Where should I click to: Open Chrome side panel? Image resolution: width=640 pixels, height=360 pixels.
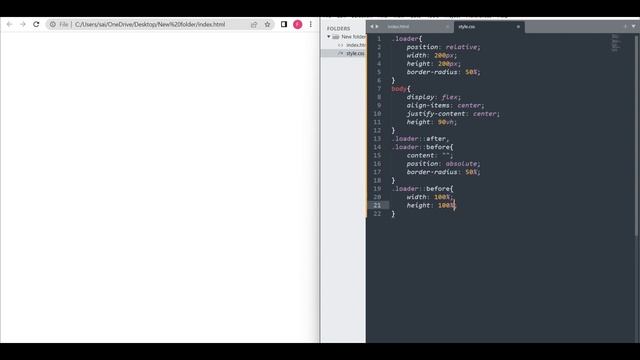284,24
